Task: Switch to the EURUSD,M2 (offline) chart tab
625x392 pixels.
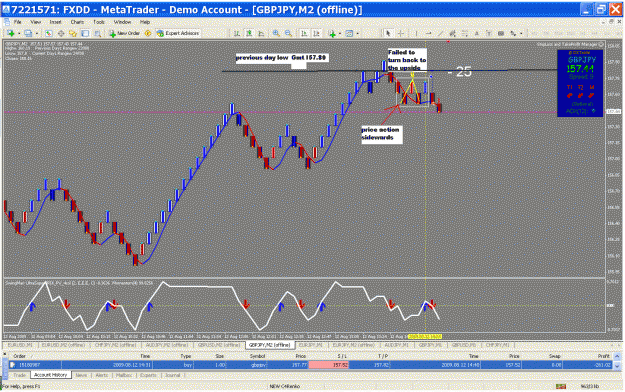Action: click(63, 345)
